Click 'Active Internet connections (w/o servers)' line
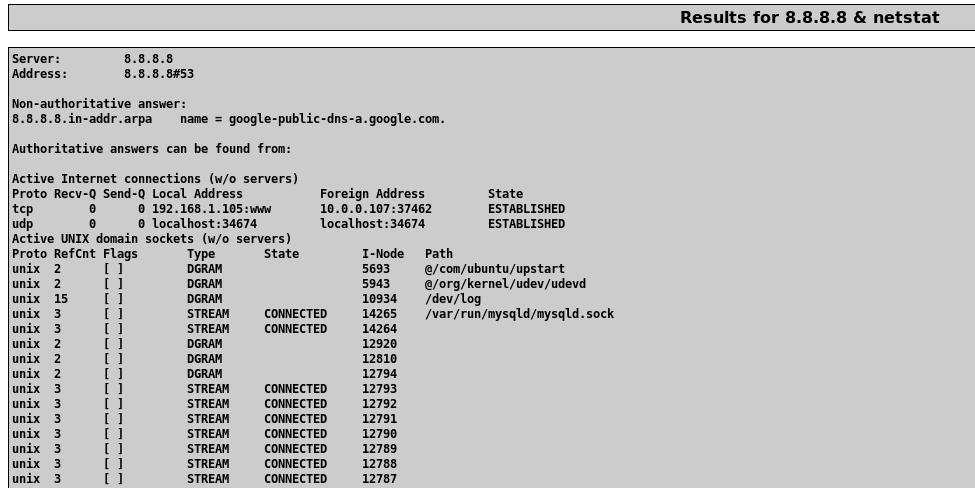 coord(155,179)
